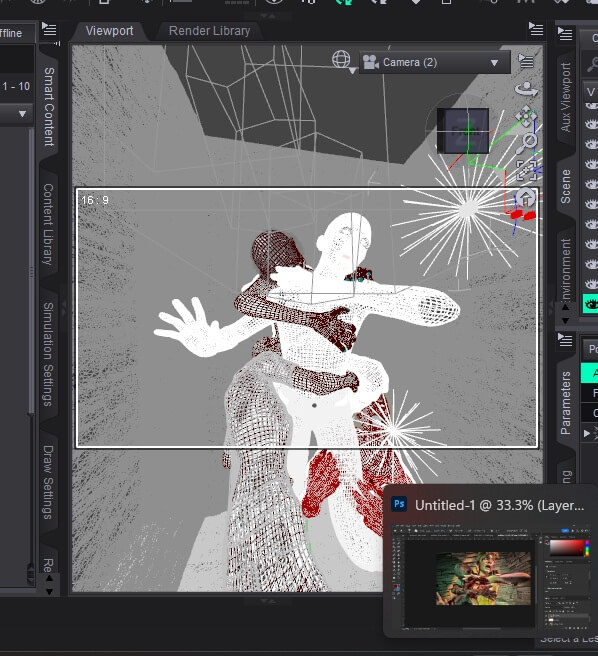Open the dropdown arrow below 1 - 10
598x661 pixels.
click(x=22, y=113)
